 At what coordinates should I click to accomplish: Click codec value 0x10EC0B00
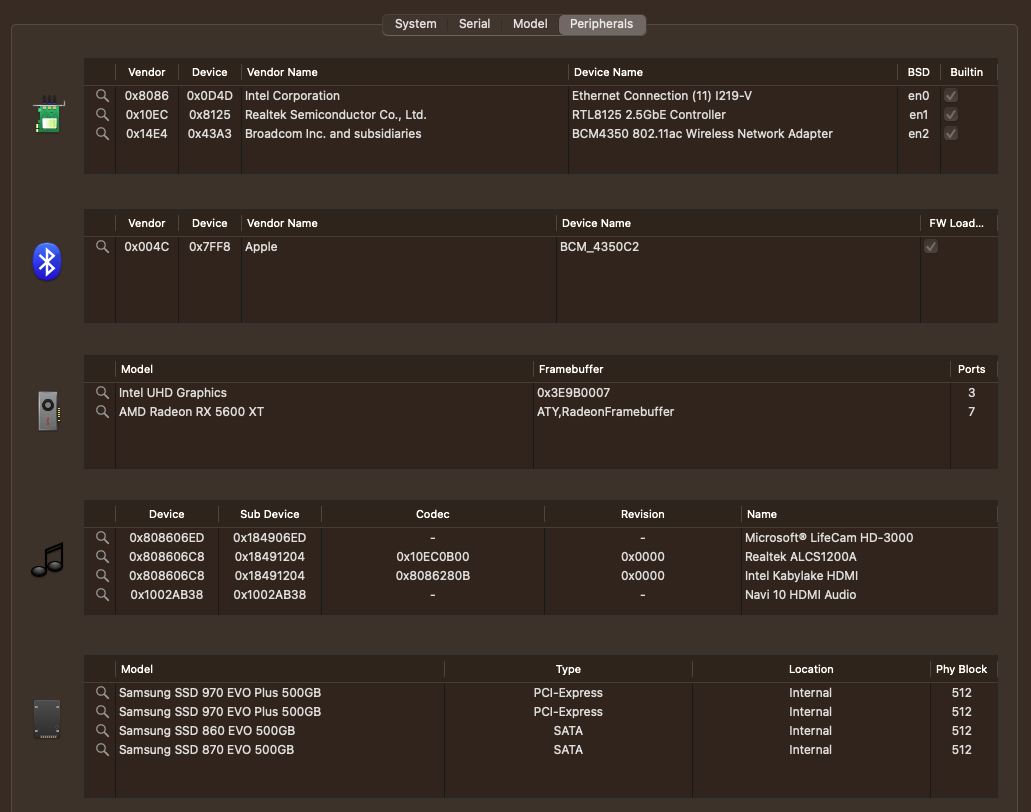click(433, 556)
